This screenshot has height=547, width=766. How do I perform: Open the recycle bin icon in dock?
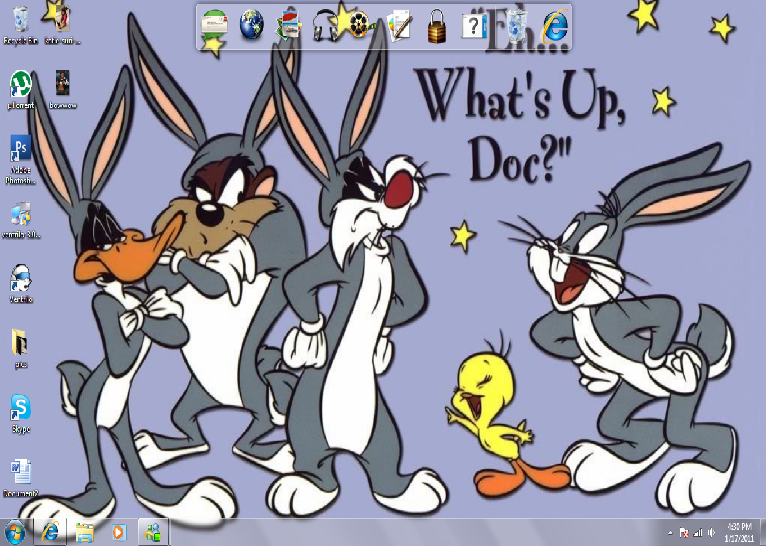click(516, 26)
